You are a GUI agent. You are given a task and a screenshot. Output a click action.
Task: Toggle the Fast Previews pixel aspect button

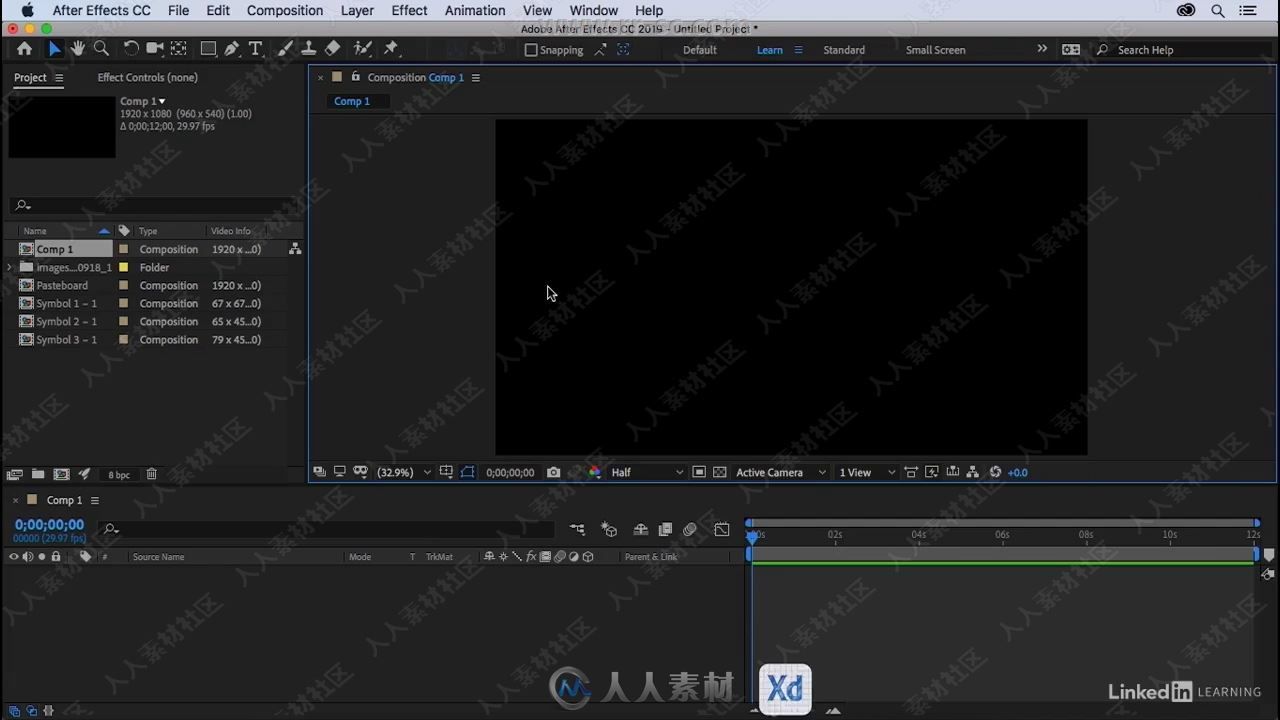(931, 472)
